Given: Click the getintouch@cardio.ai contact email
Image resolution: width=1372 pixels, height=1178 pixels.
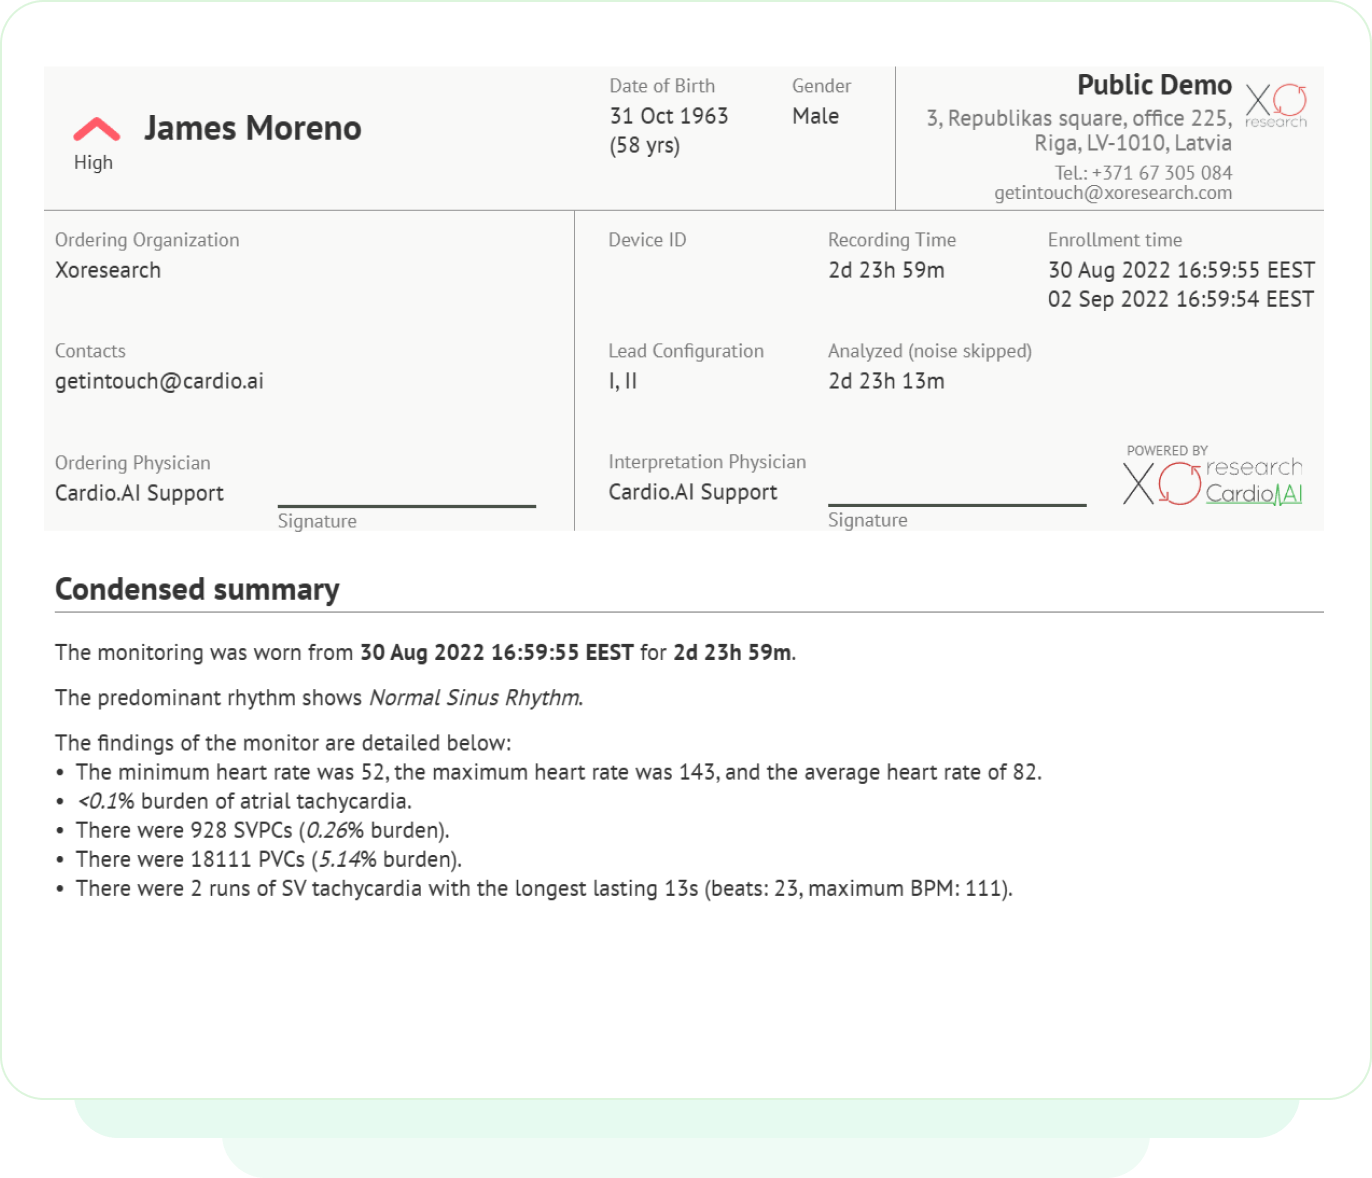Looking at the screenshot, I should [159, 381].
